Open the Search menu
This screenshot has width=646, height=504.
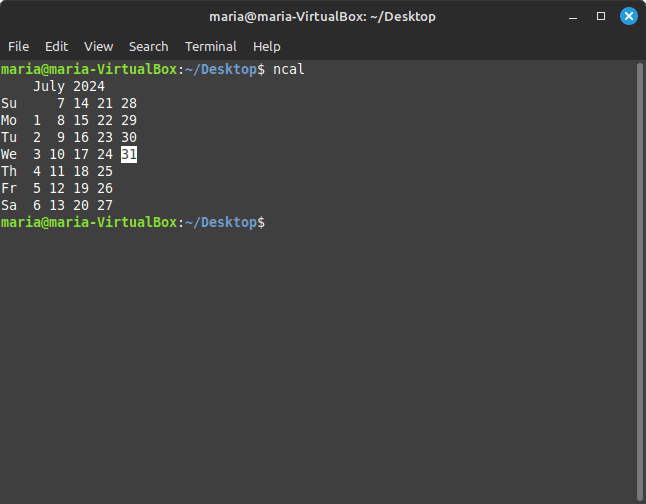click(149, 47)
